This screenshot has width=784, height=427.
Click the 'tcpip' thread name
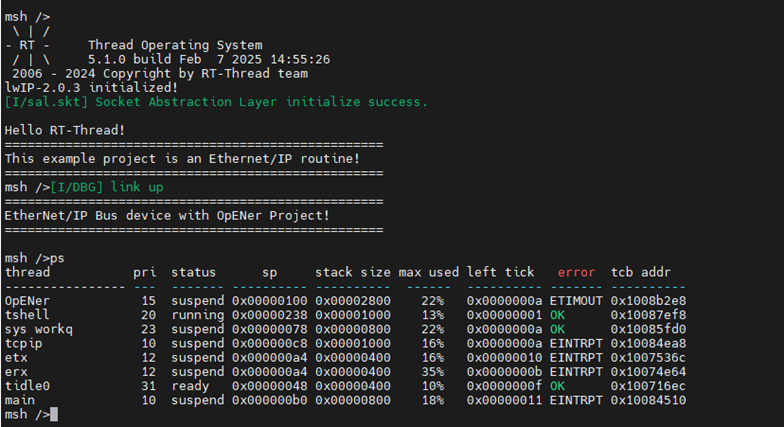tap(24, 344)
